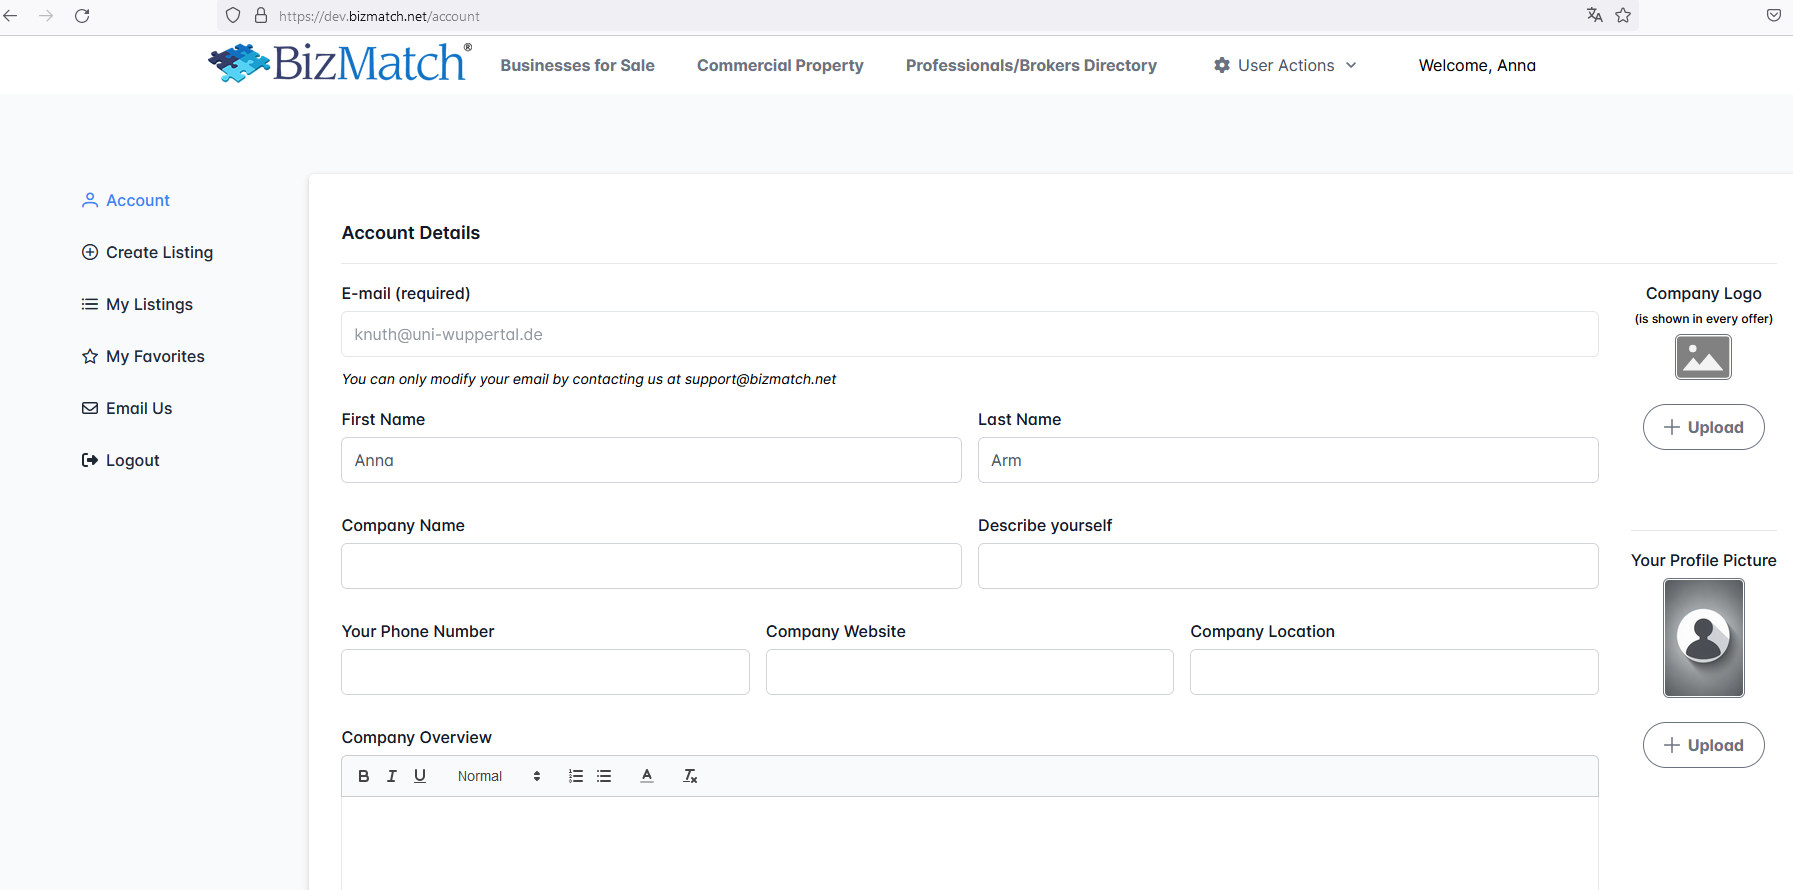
Task: Click the Company Name input field
Action: [x=651, y=566]
